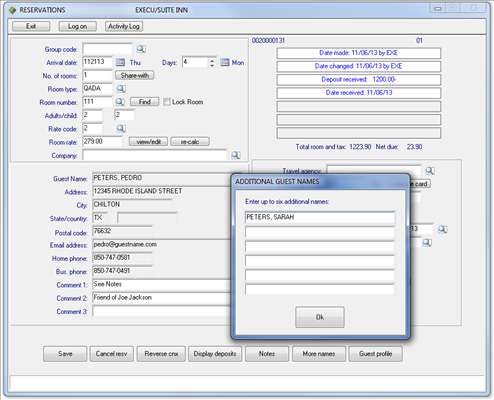The width and height of the screenshot is (494, 400).
Task: Click the Find room button
Action: (x=144, y=102)
